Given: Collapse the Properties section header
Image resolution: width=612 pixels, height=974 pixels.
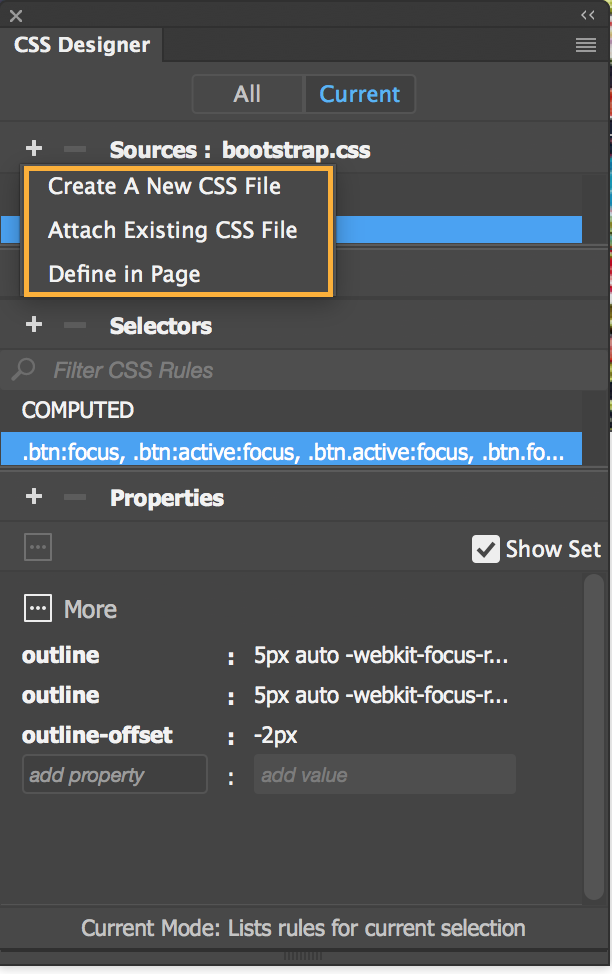Looking at the screenshot, I should pos(167,497).
